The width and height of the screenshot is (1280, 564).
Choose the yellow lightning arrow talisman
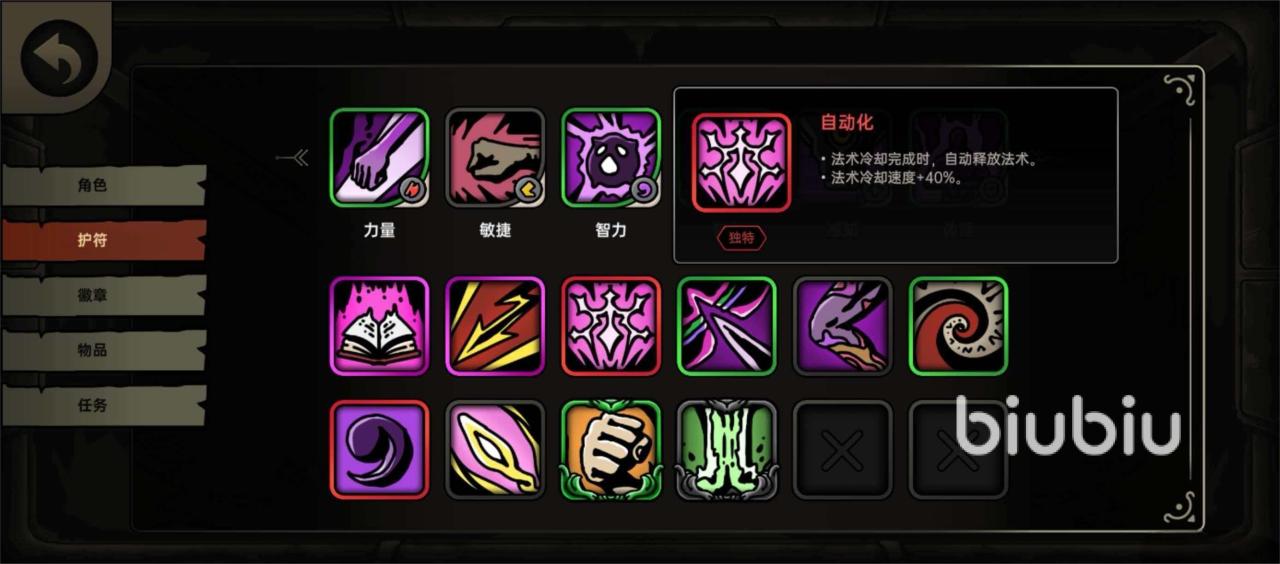tap(495, 326)
